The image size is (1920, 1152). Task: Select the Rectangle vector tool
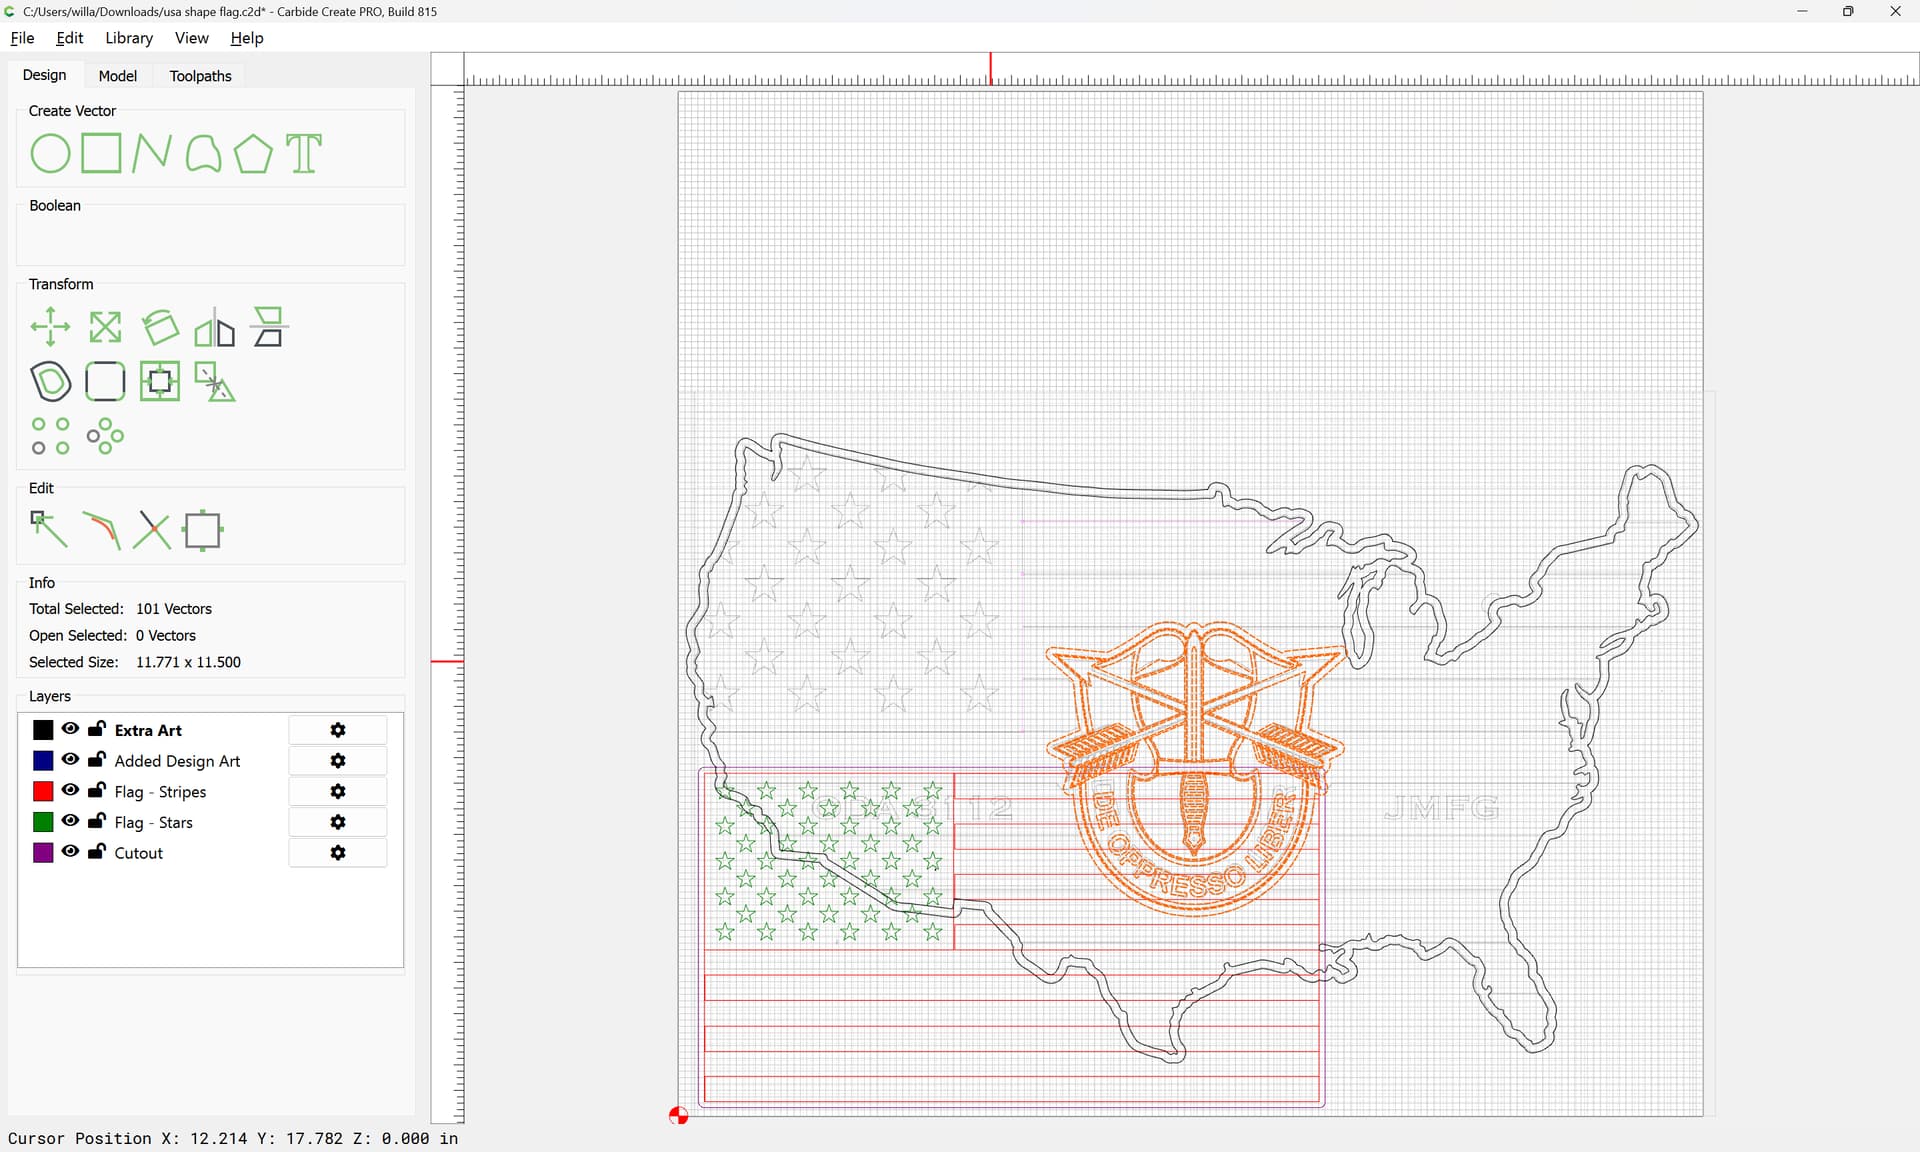101,154
